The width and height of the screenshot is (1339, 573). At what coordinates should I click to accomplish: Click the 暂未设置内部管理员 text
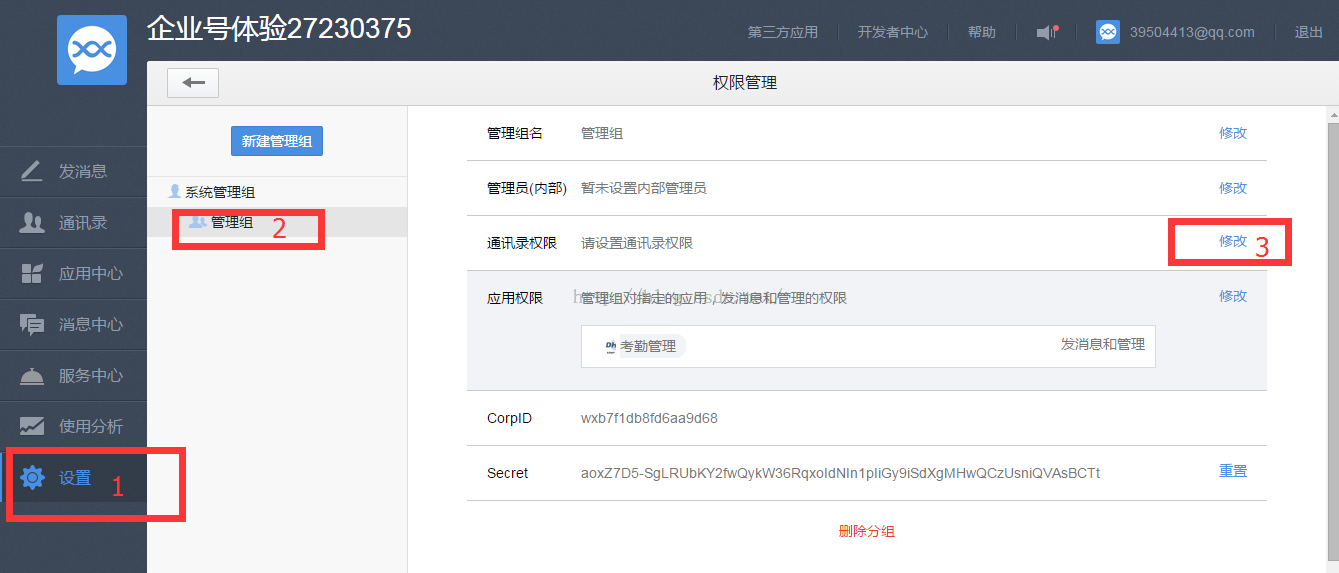644,188
